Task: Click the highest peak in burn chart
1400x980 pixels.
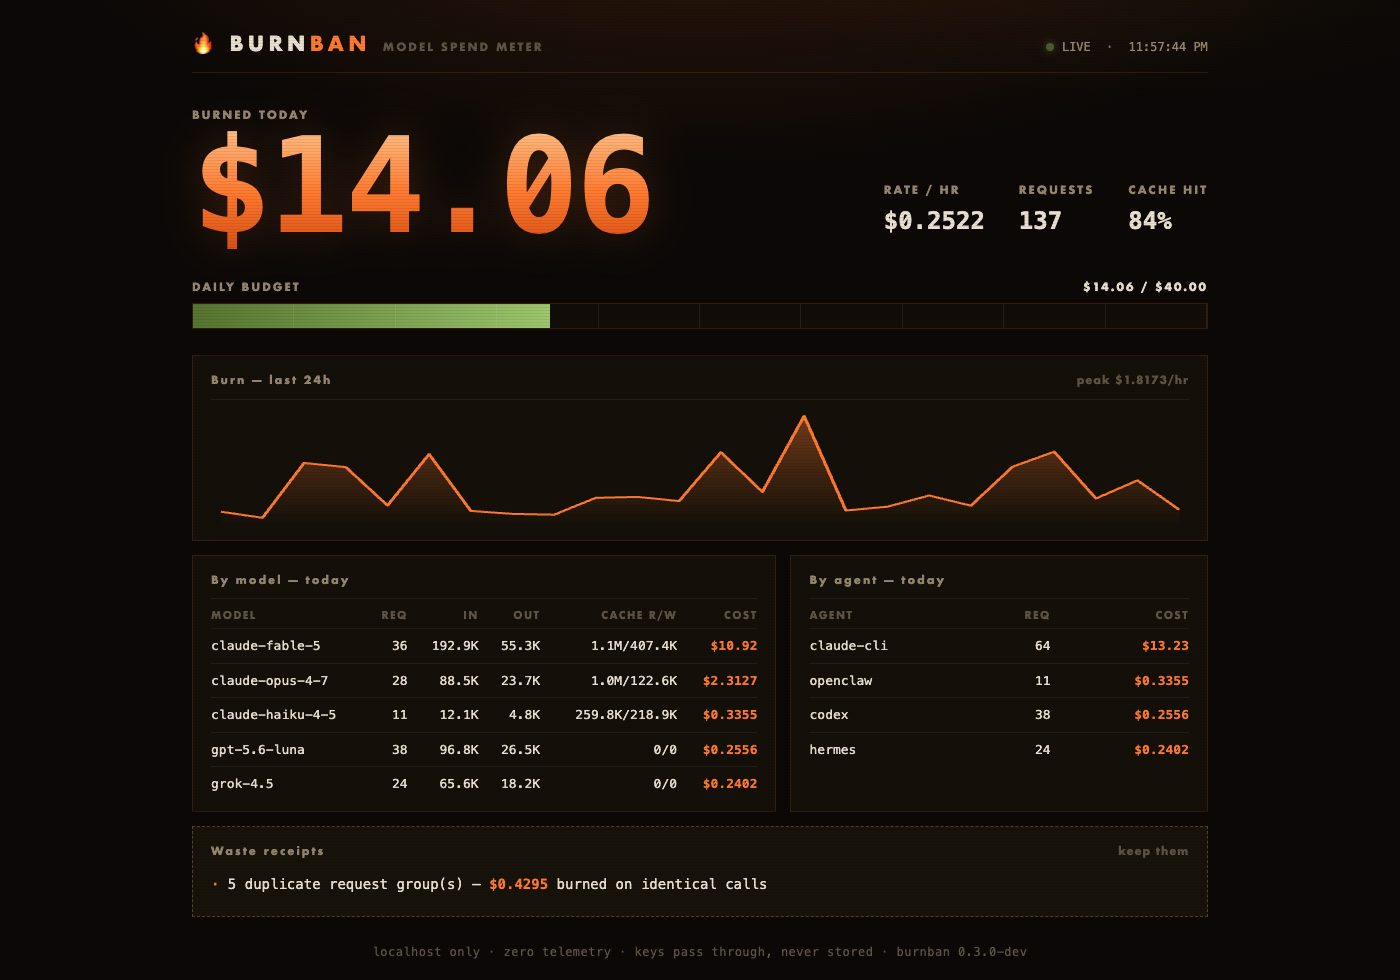Action: [x=804, y=417]
